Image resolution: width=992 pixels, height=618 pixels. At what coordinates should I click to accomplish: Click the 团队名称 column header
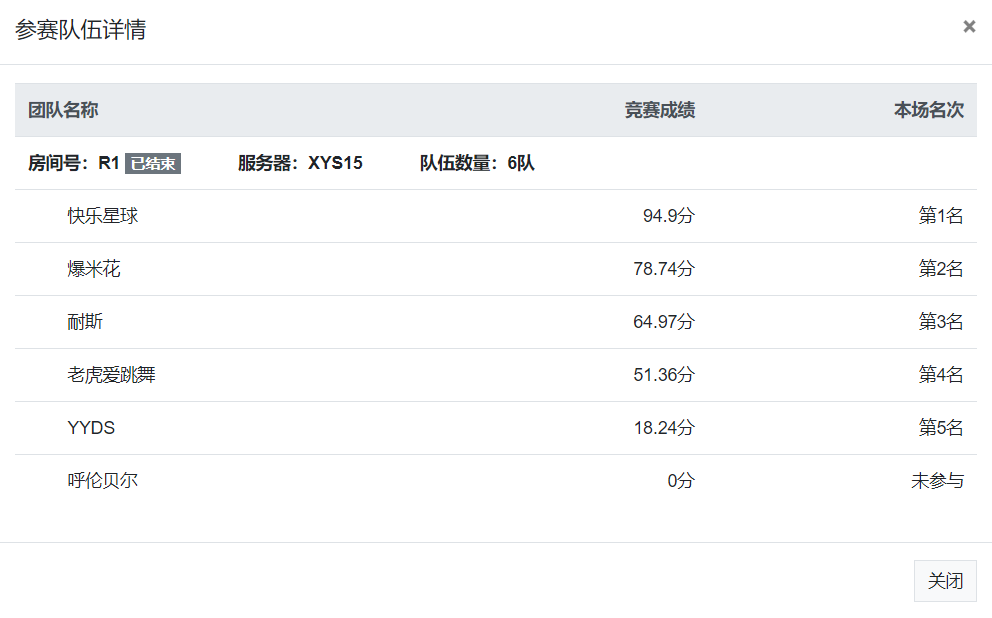point(63,110)
